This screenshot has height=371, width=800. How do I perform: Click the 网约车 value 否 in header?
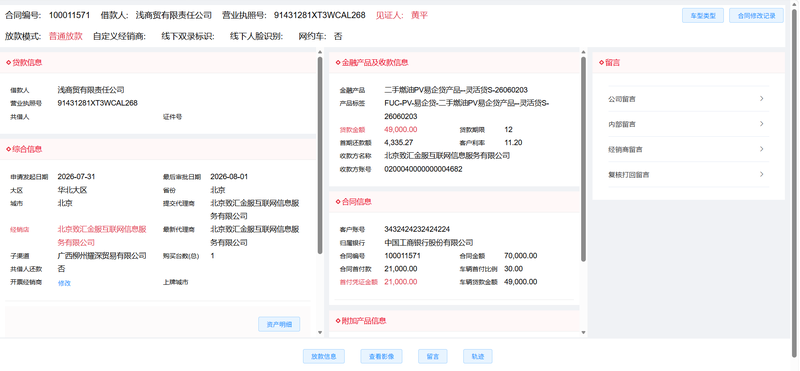tap(338, 36)
